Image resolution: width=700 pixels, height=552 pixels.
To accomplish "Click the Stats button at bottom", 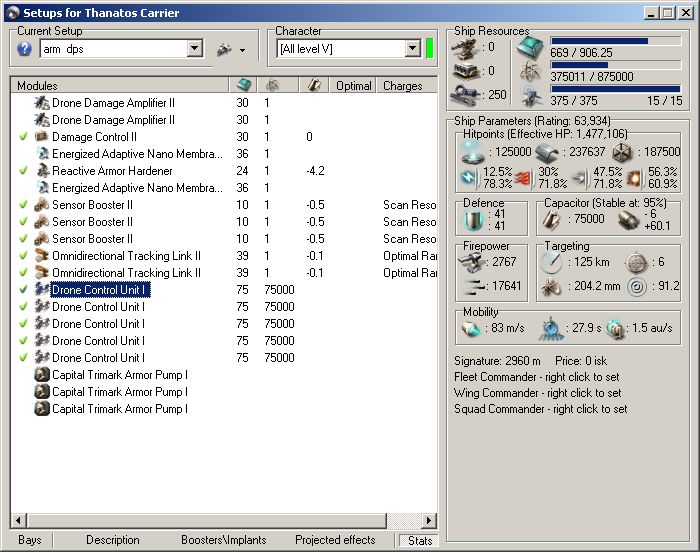I will (x=420, y=540).
